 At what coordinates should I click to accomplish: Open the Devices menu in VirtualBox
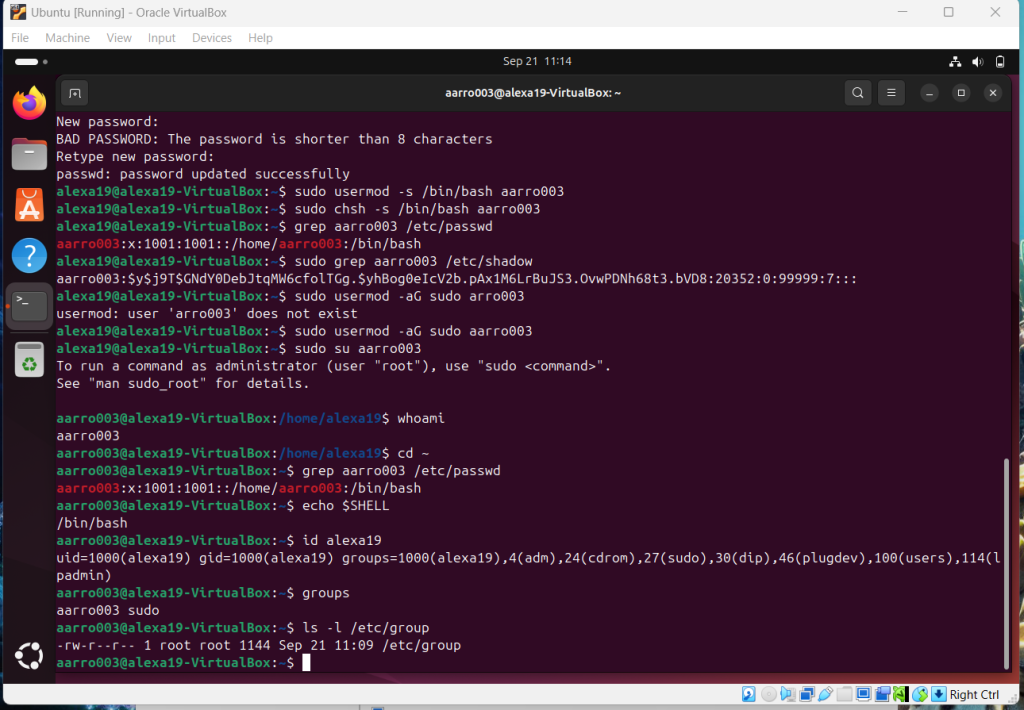coord(211,38)
